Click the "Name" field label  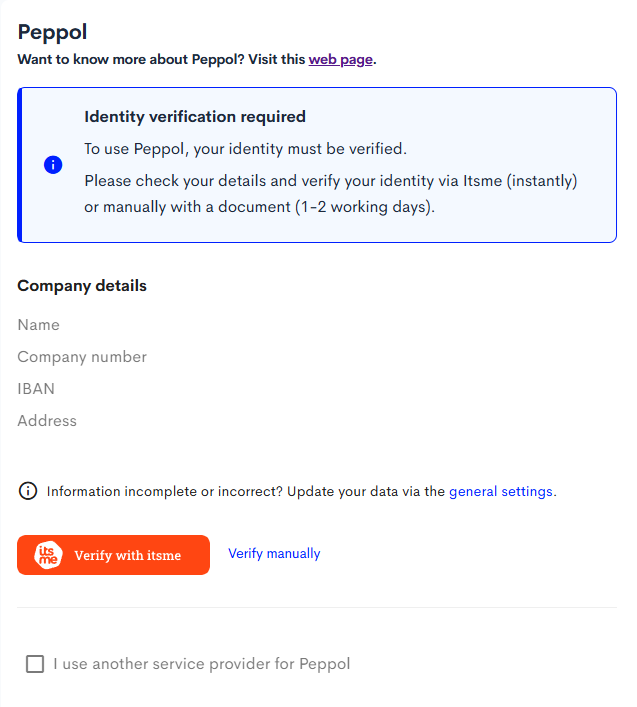38,325
